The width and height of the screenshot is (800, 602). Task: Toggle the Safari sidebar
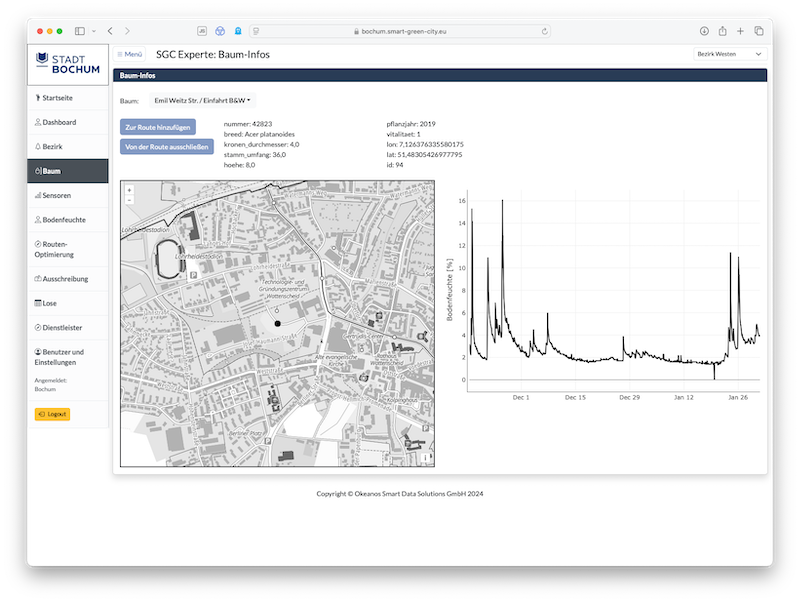(x=80, y=31)
